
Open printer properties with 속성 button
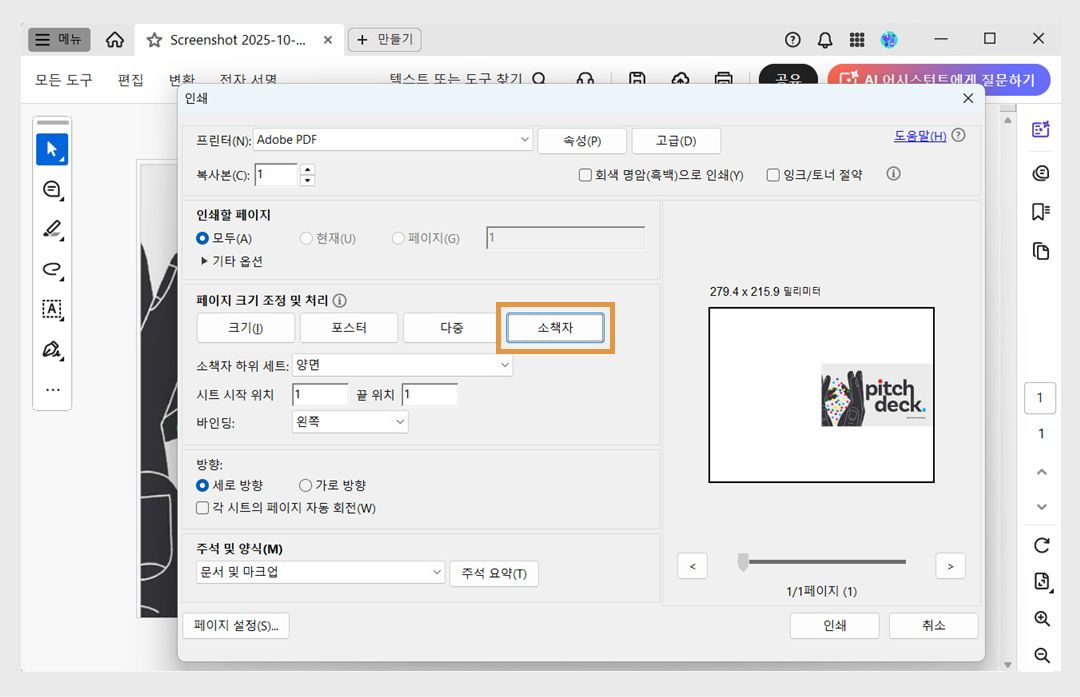[x=581, y=140]
